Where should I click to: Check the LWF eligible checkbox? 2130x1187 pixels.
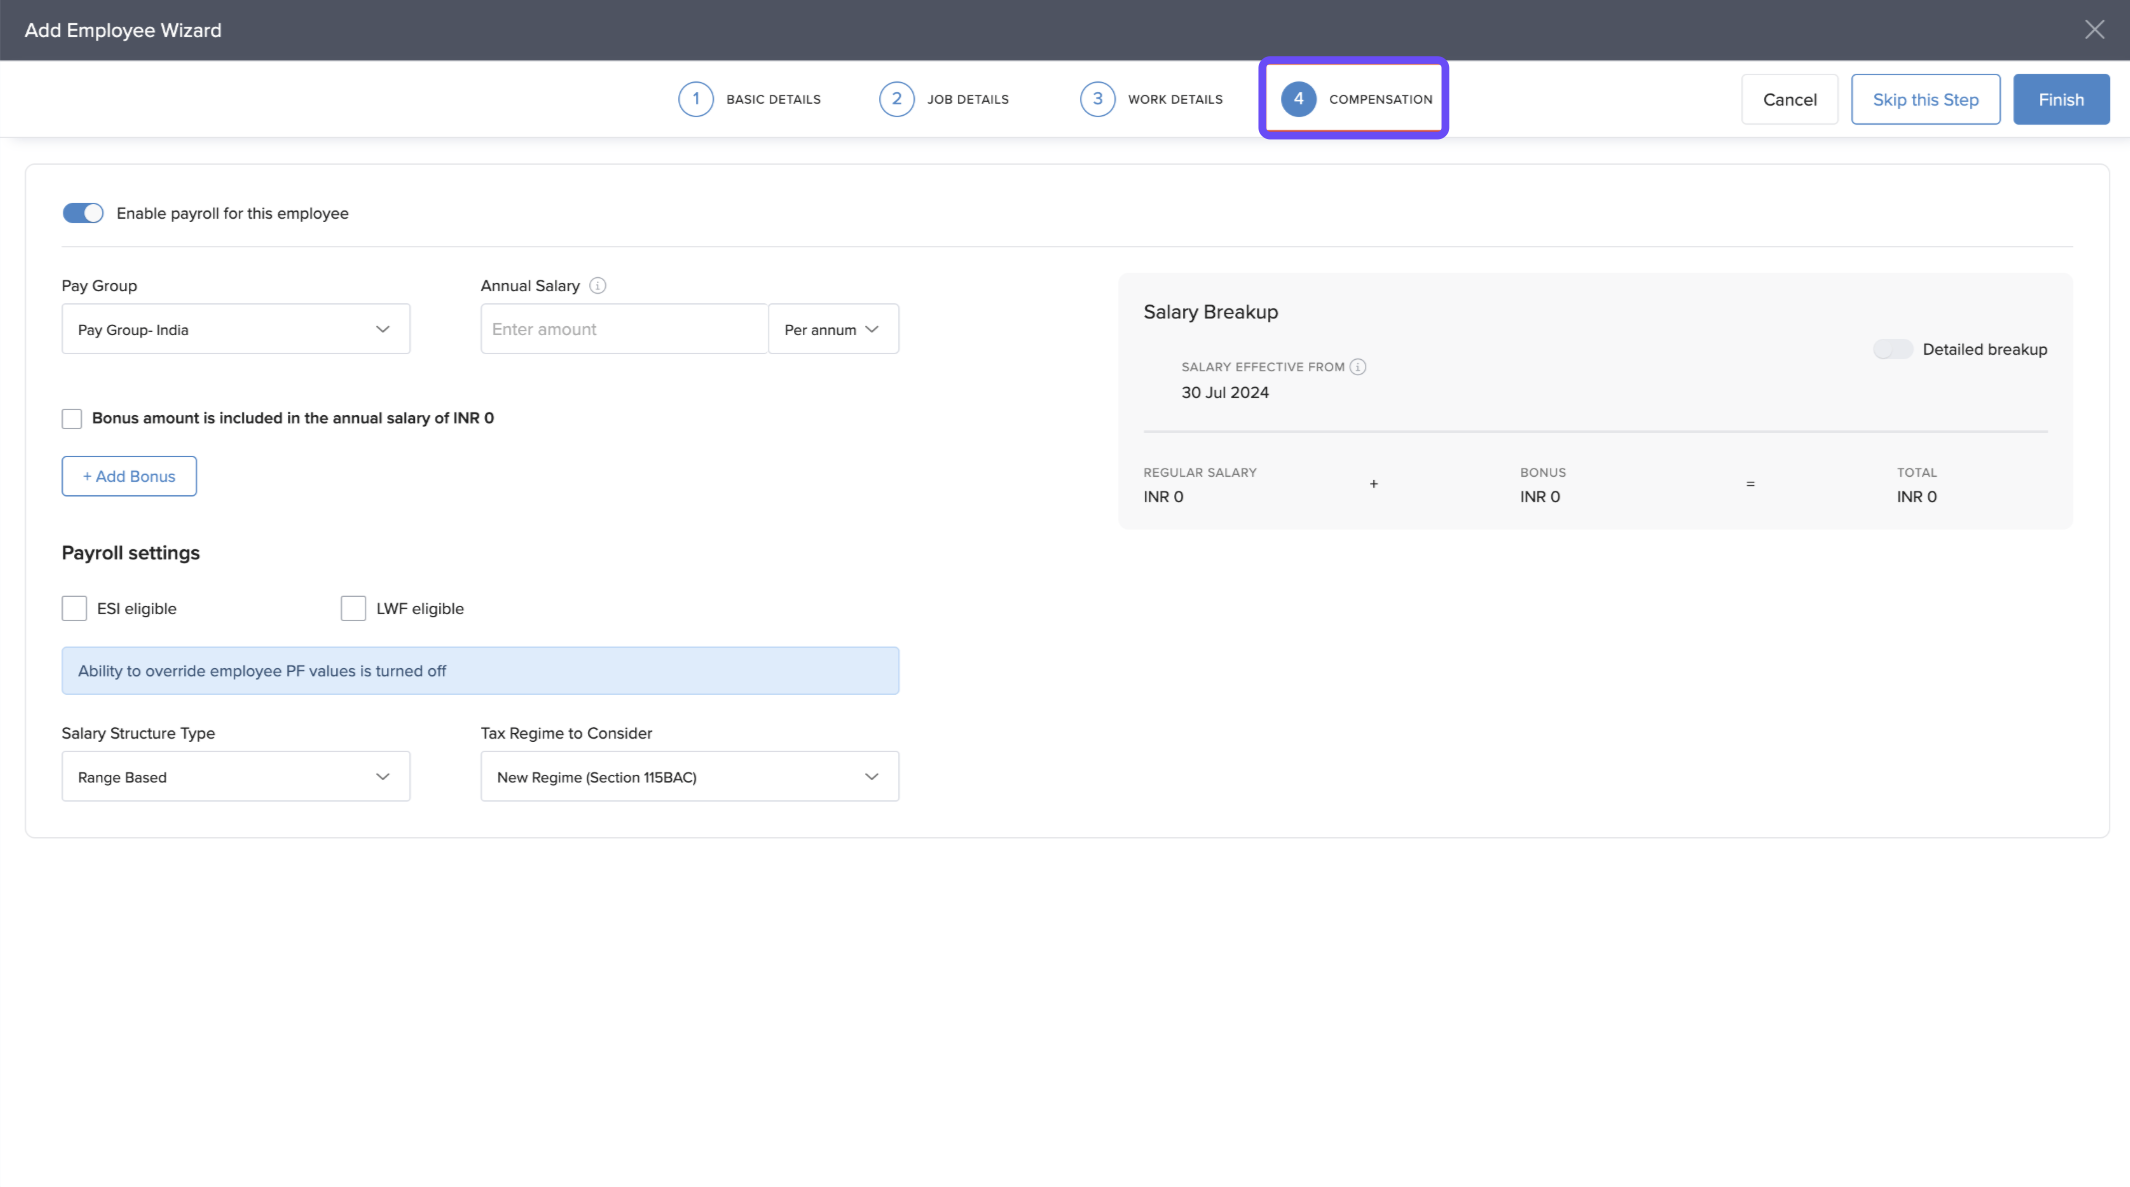coord(353,608)
